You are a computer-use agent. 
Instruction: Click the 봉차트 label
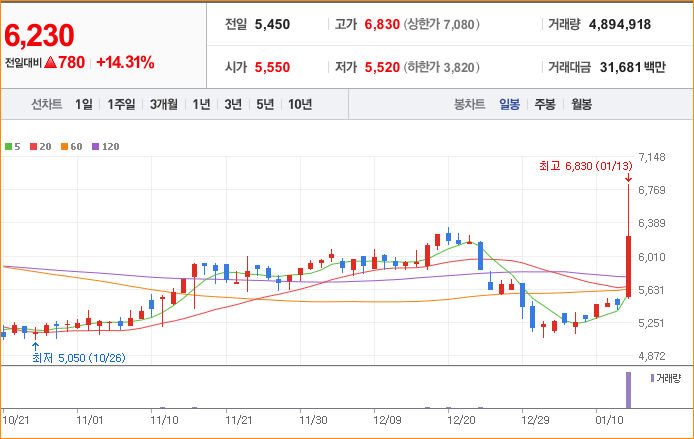pos(470,104)
